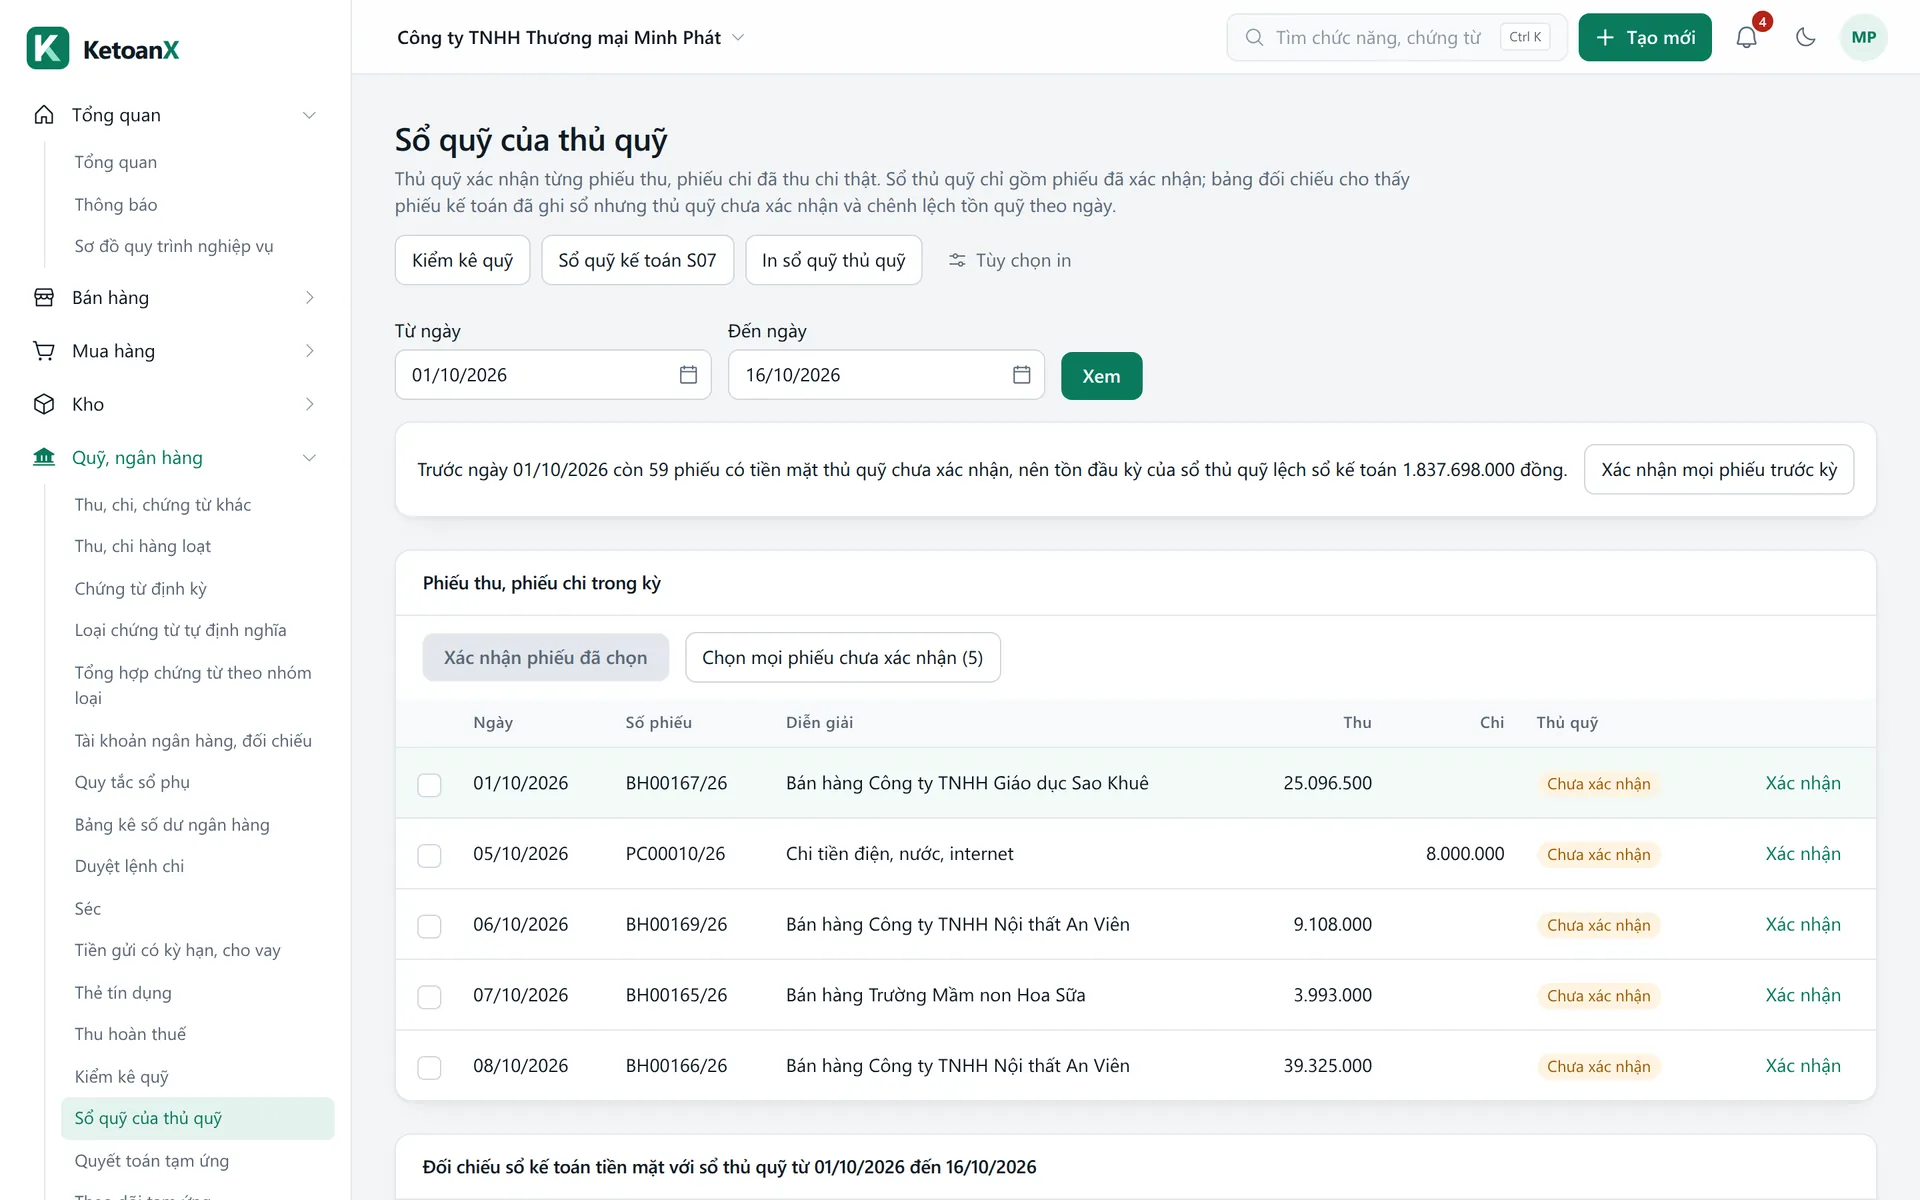Click Xác nhận mọi phiếu trước kỳ
This screenshot has width=1920, height=1200.
click(1719, 470)
